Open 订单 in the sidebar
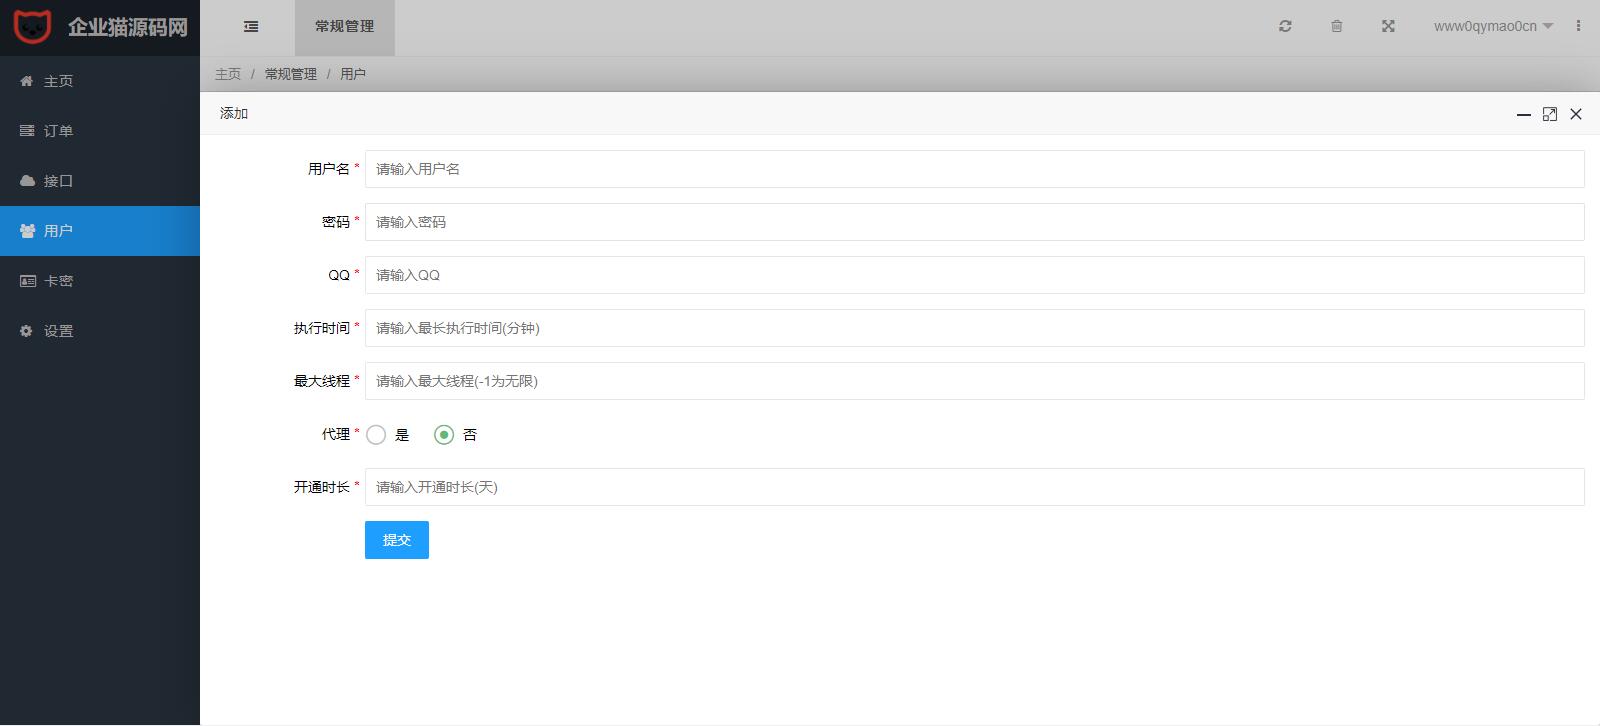 point(100,131)
